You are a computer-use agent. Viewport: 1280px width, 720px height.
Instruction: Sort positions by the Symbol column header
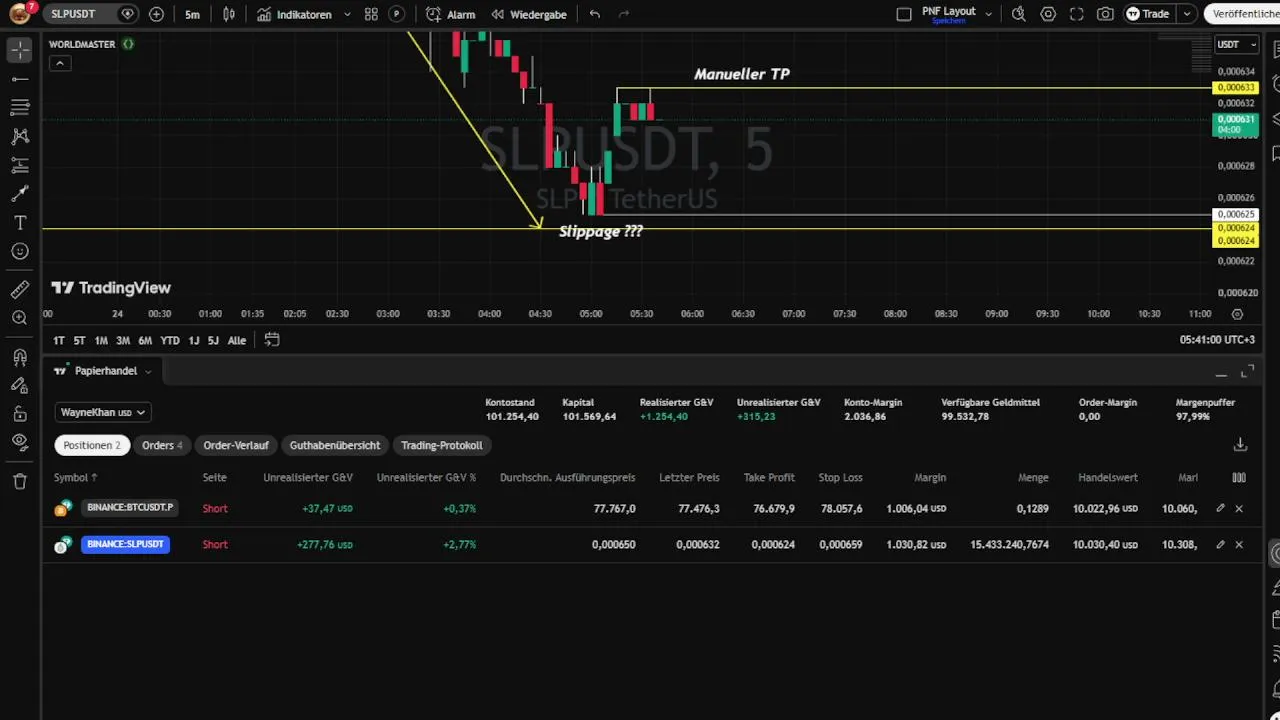76,478
